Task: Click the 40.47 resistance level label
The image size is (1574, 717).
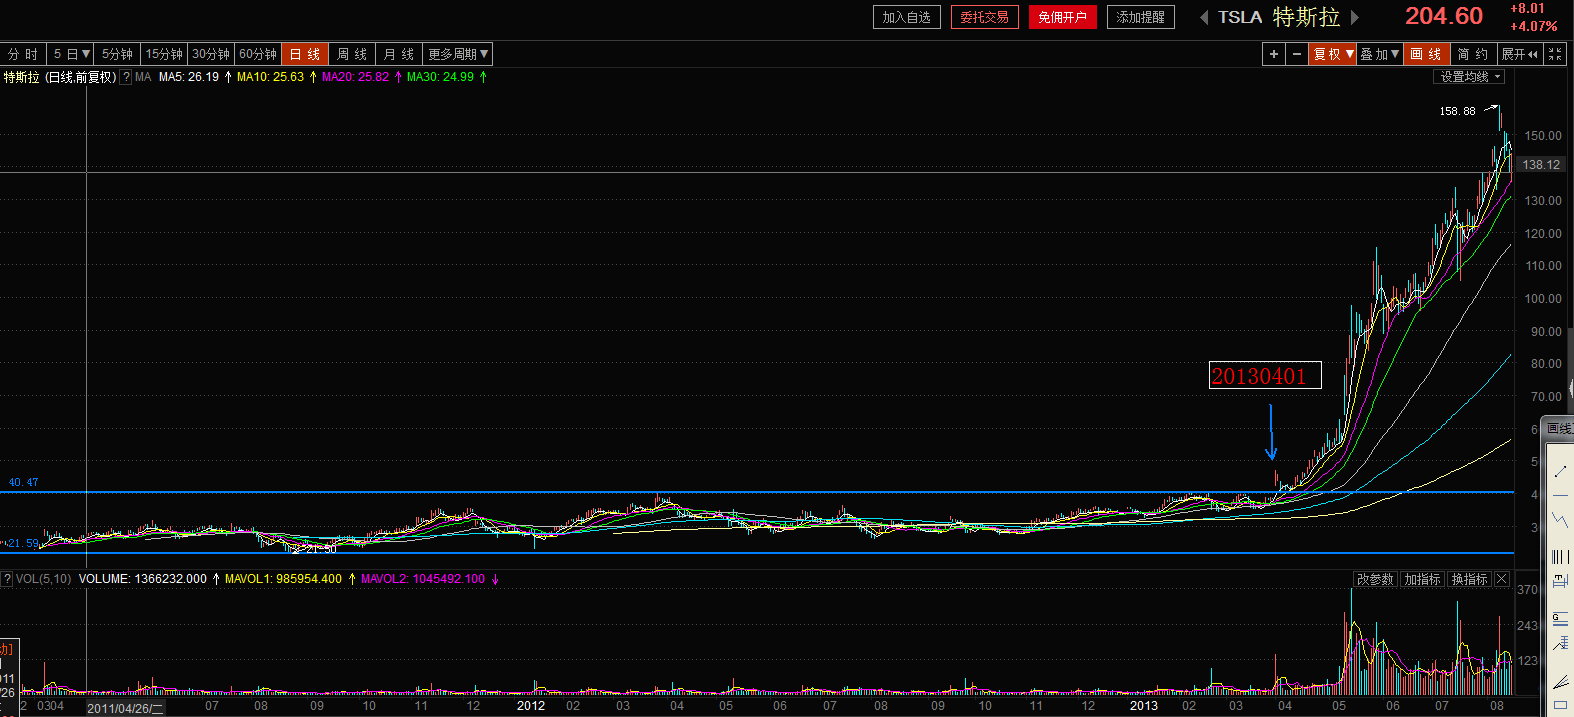Action: pos(23,482)
